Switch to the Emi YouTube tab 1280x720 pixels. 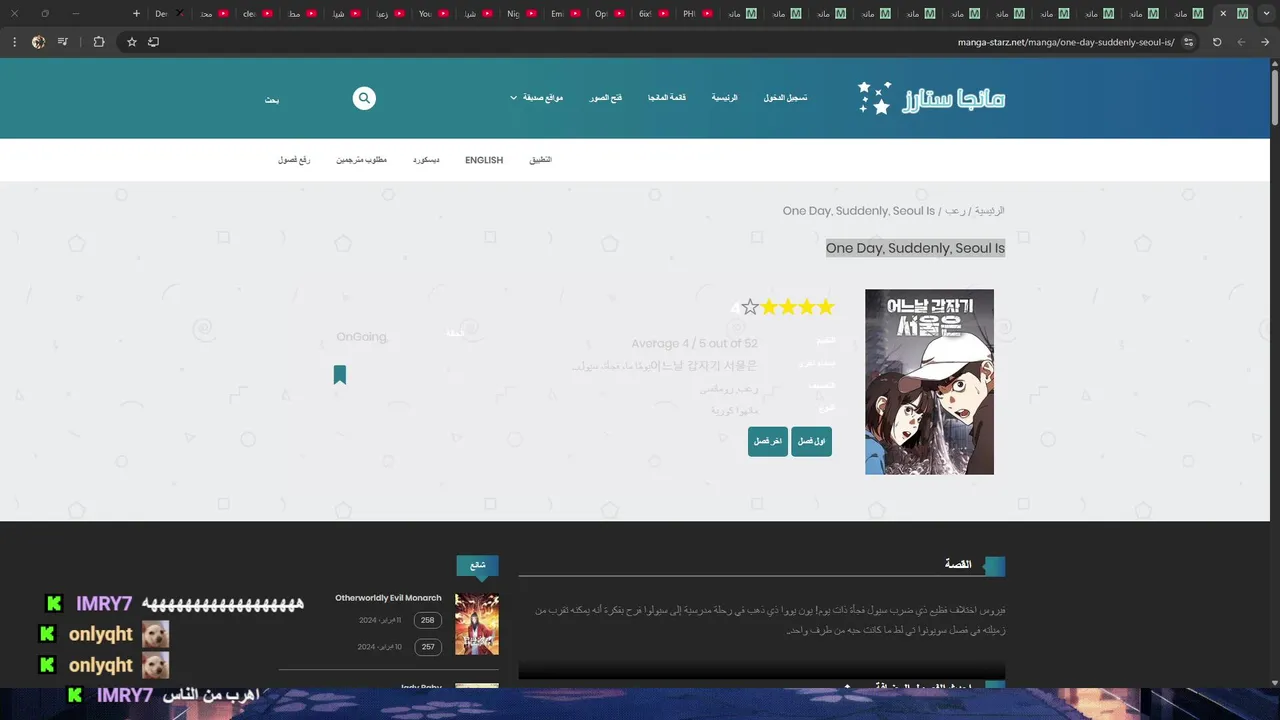coord(565,14)
